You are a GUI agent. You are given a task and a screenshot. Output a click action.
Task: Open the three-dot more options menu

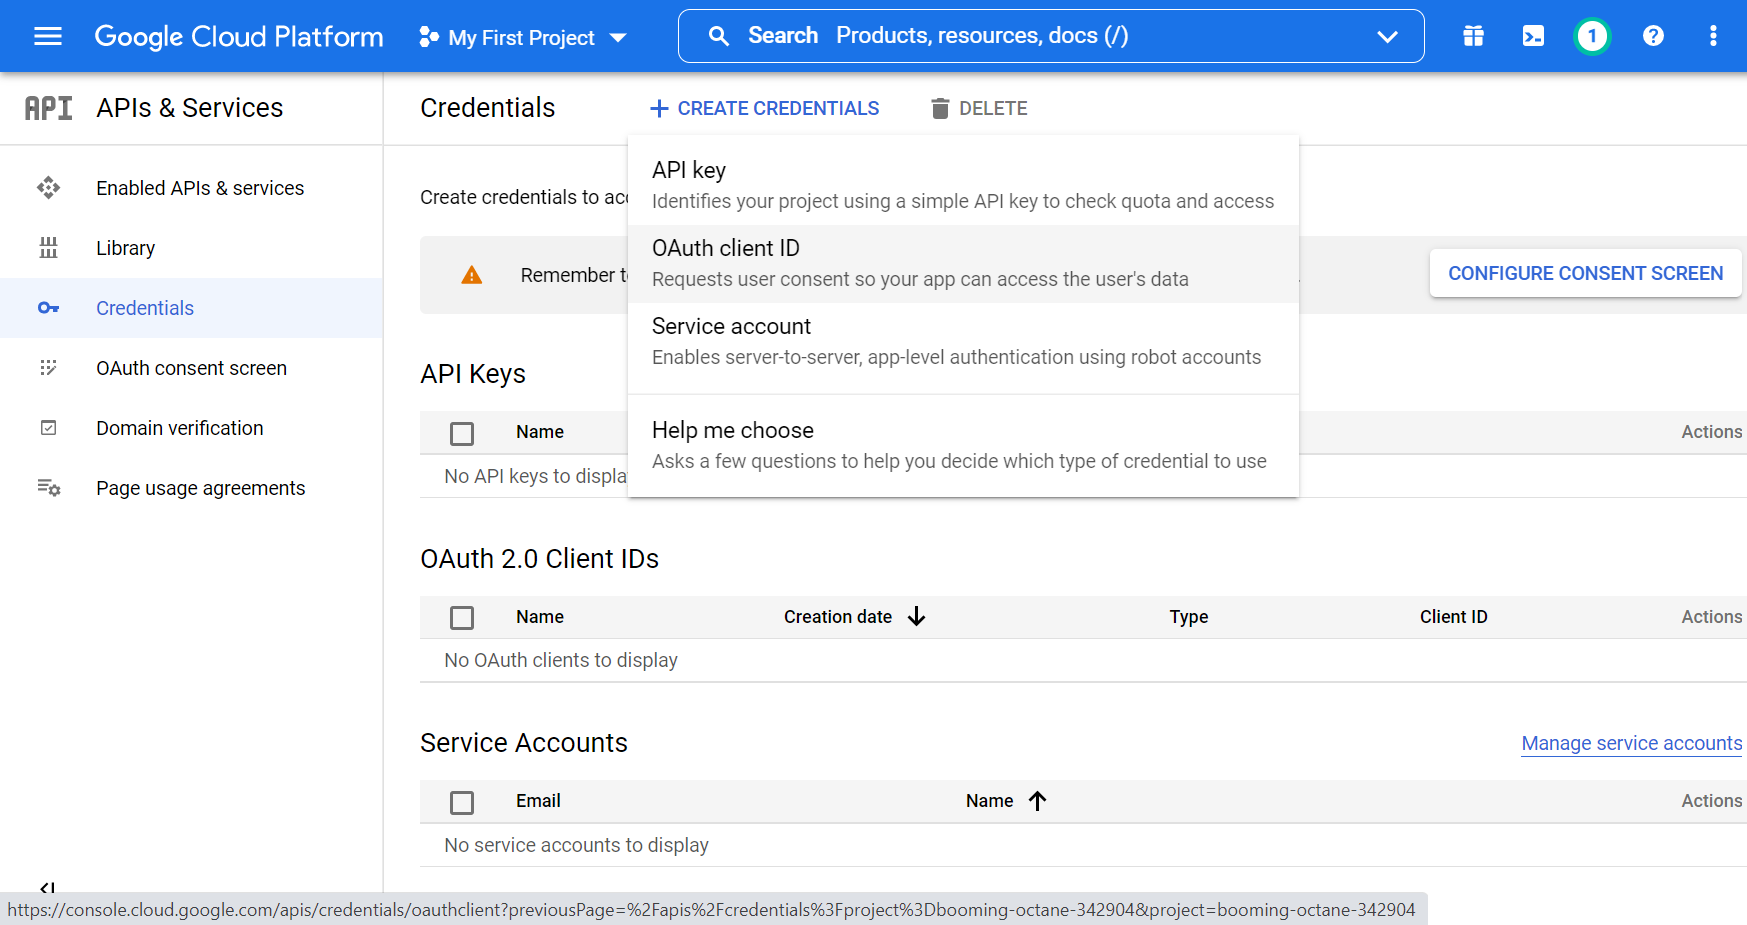click(1712, 36)
